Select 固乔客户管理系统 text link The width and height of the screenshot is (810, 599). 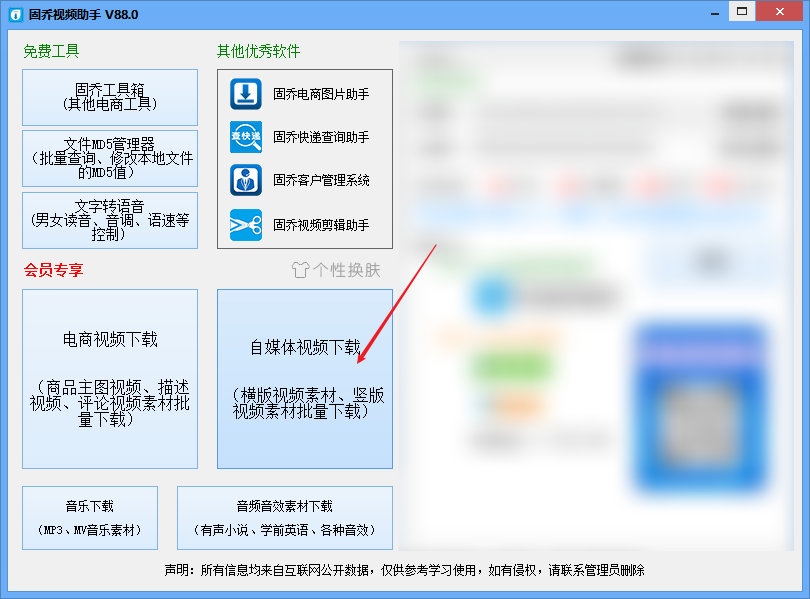pyautogui.click(x=321, y=180)
